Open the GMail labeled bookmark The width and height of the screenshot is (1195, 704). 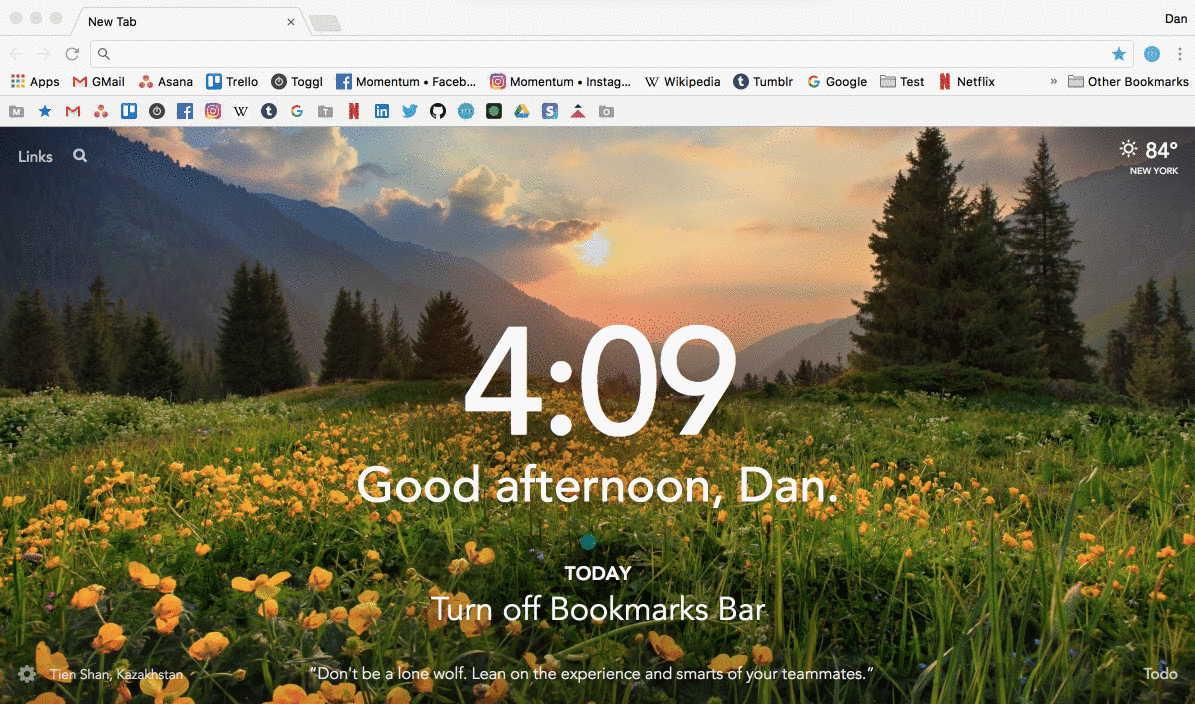click(98, 82)
